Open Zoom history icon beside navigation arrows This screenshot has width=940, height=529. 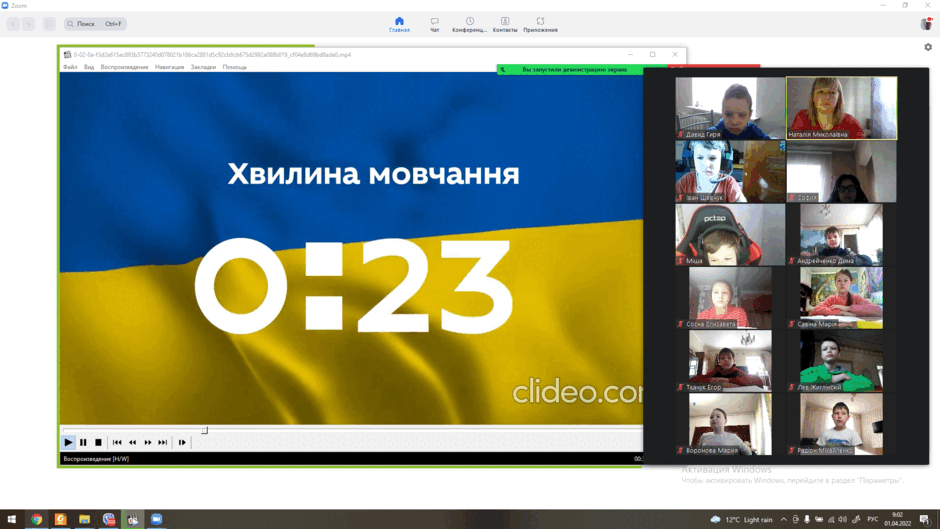point(49,24)
